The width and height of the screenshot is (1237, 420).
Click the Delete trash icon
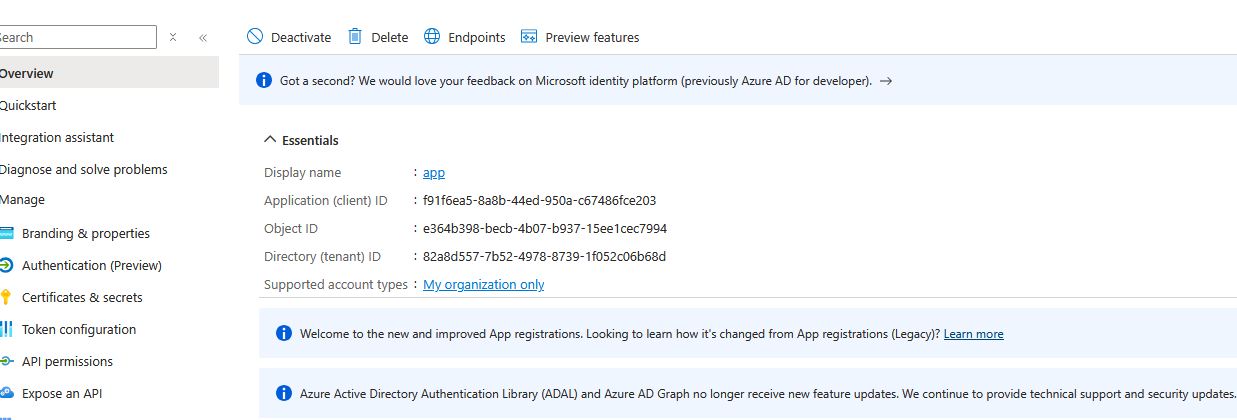355,37
